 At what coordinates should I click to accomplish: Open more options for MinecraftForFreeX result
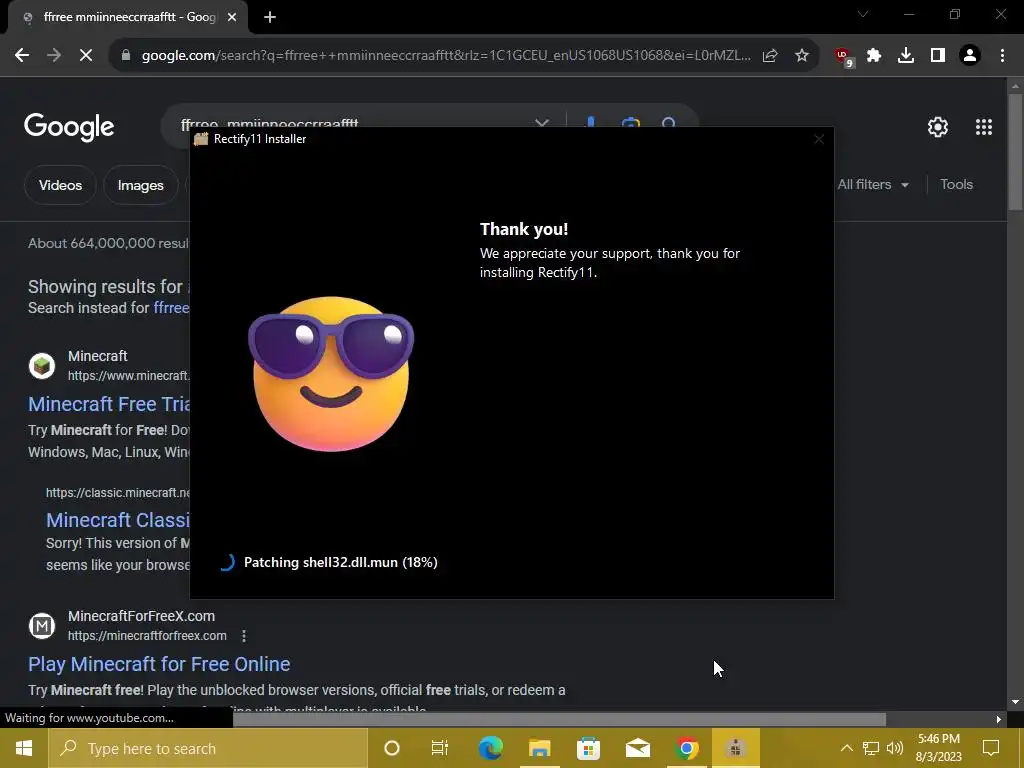point(244,635)
